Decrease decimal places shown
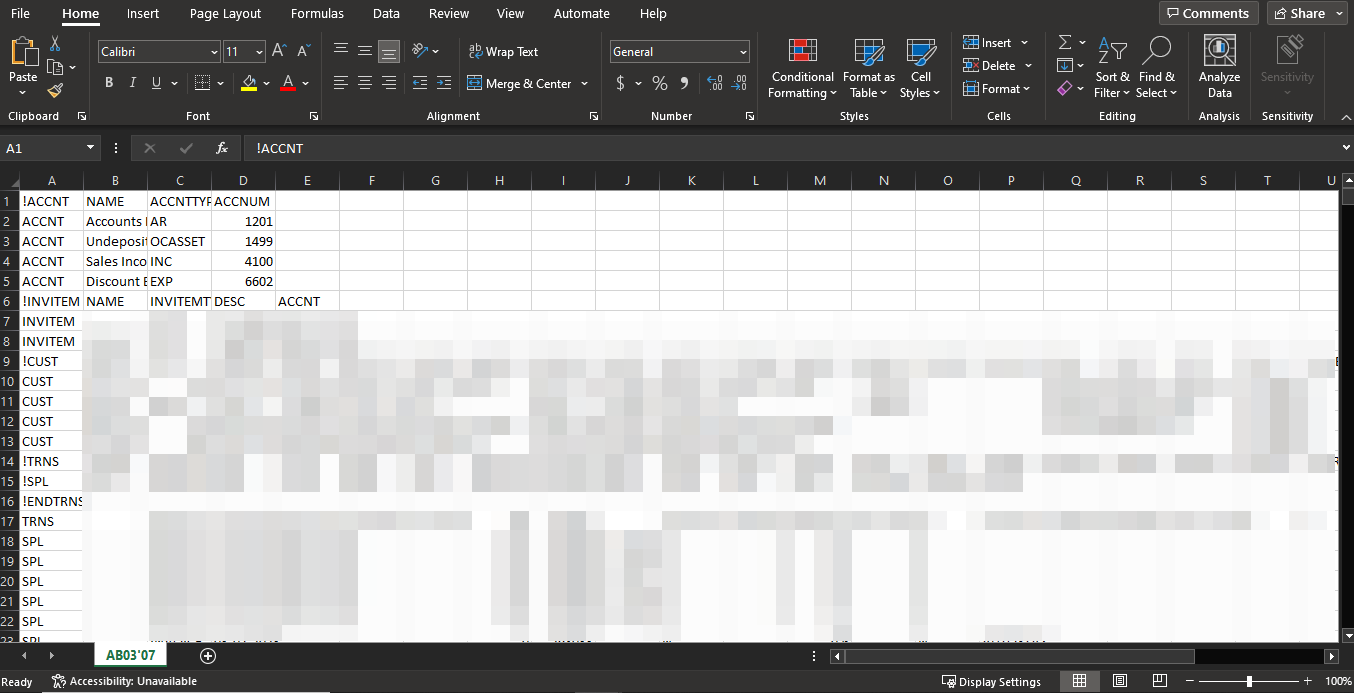The image size is (1354, 693). [741, 83]
